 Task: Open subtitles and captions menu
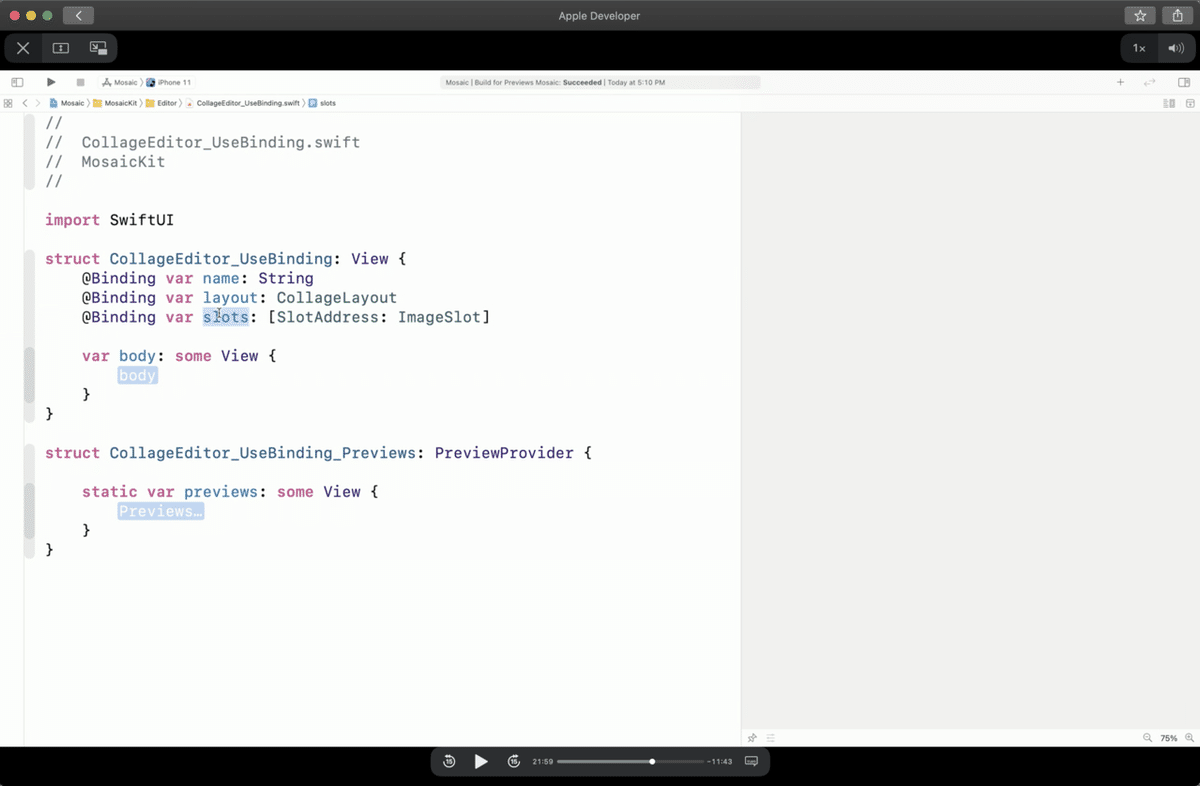click(752, 762)
